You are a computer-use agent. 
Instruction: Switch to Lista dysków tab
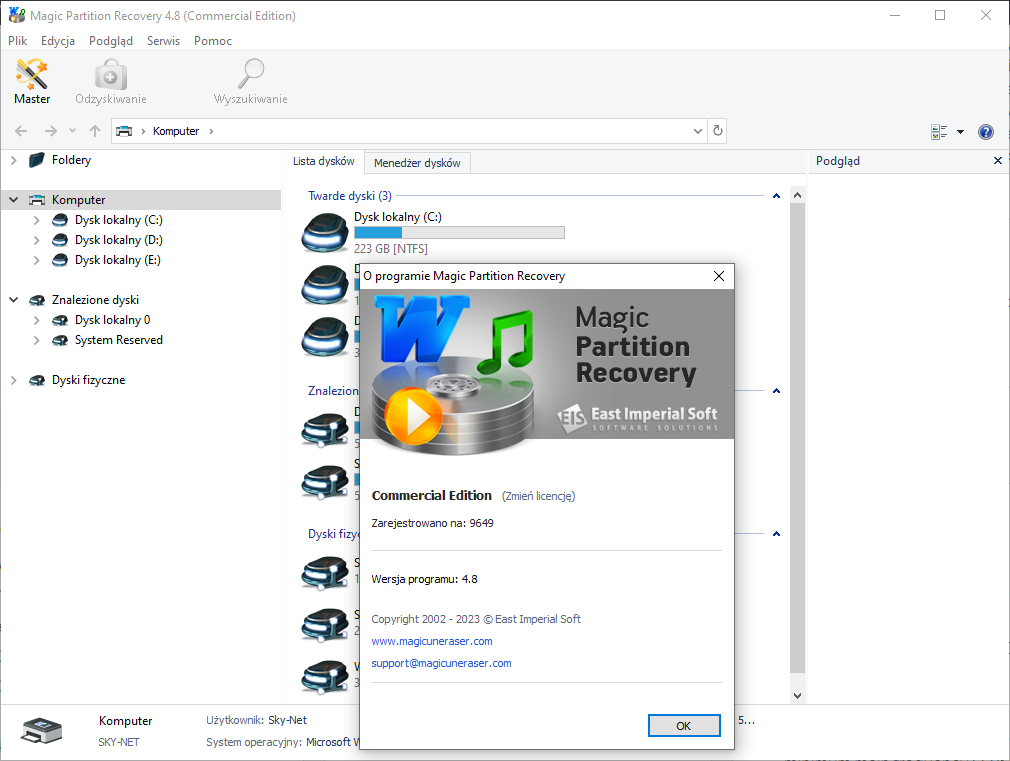(323, 161)
